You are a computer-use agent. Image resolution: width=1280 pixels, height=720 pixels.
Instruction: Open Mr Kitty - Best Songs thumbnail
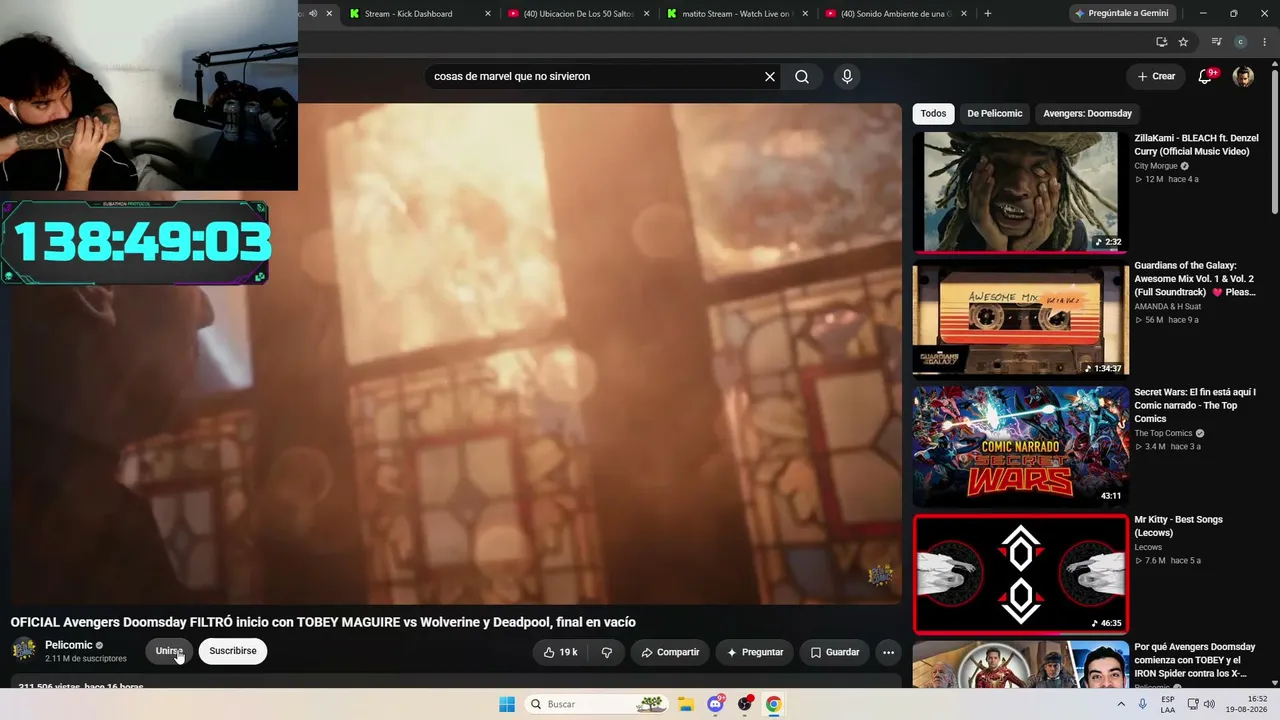click(x=1021, y=574)
